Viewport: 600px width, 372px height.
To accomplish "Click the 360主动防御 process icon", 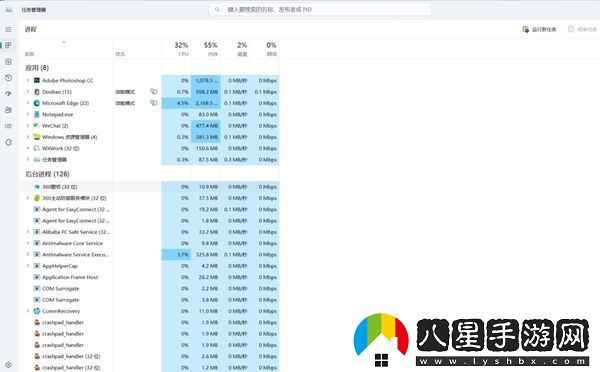I will pyautogui.click(x=37, y=198).
